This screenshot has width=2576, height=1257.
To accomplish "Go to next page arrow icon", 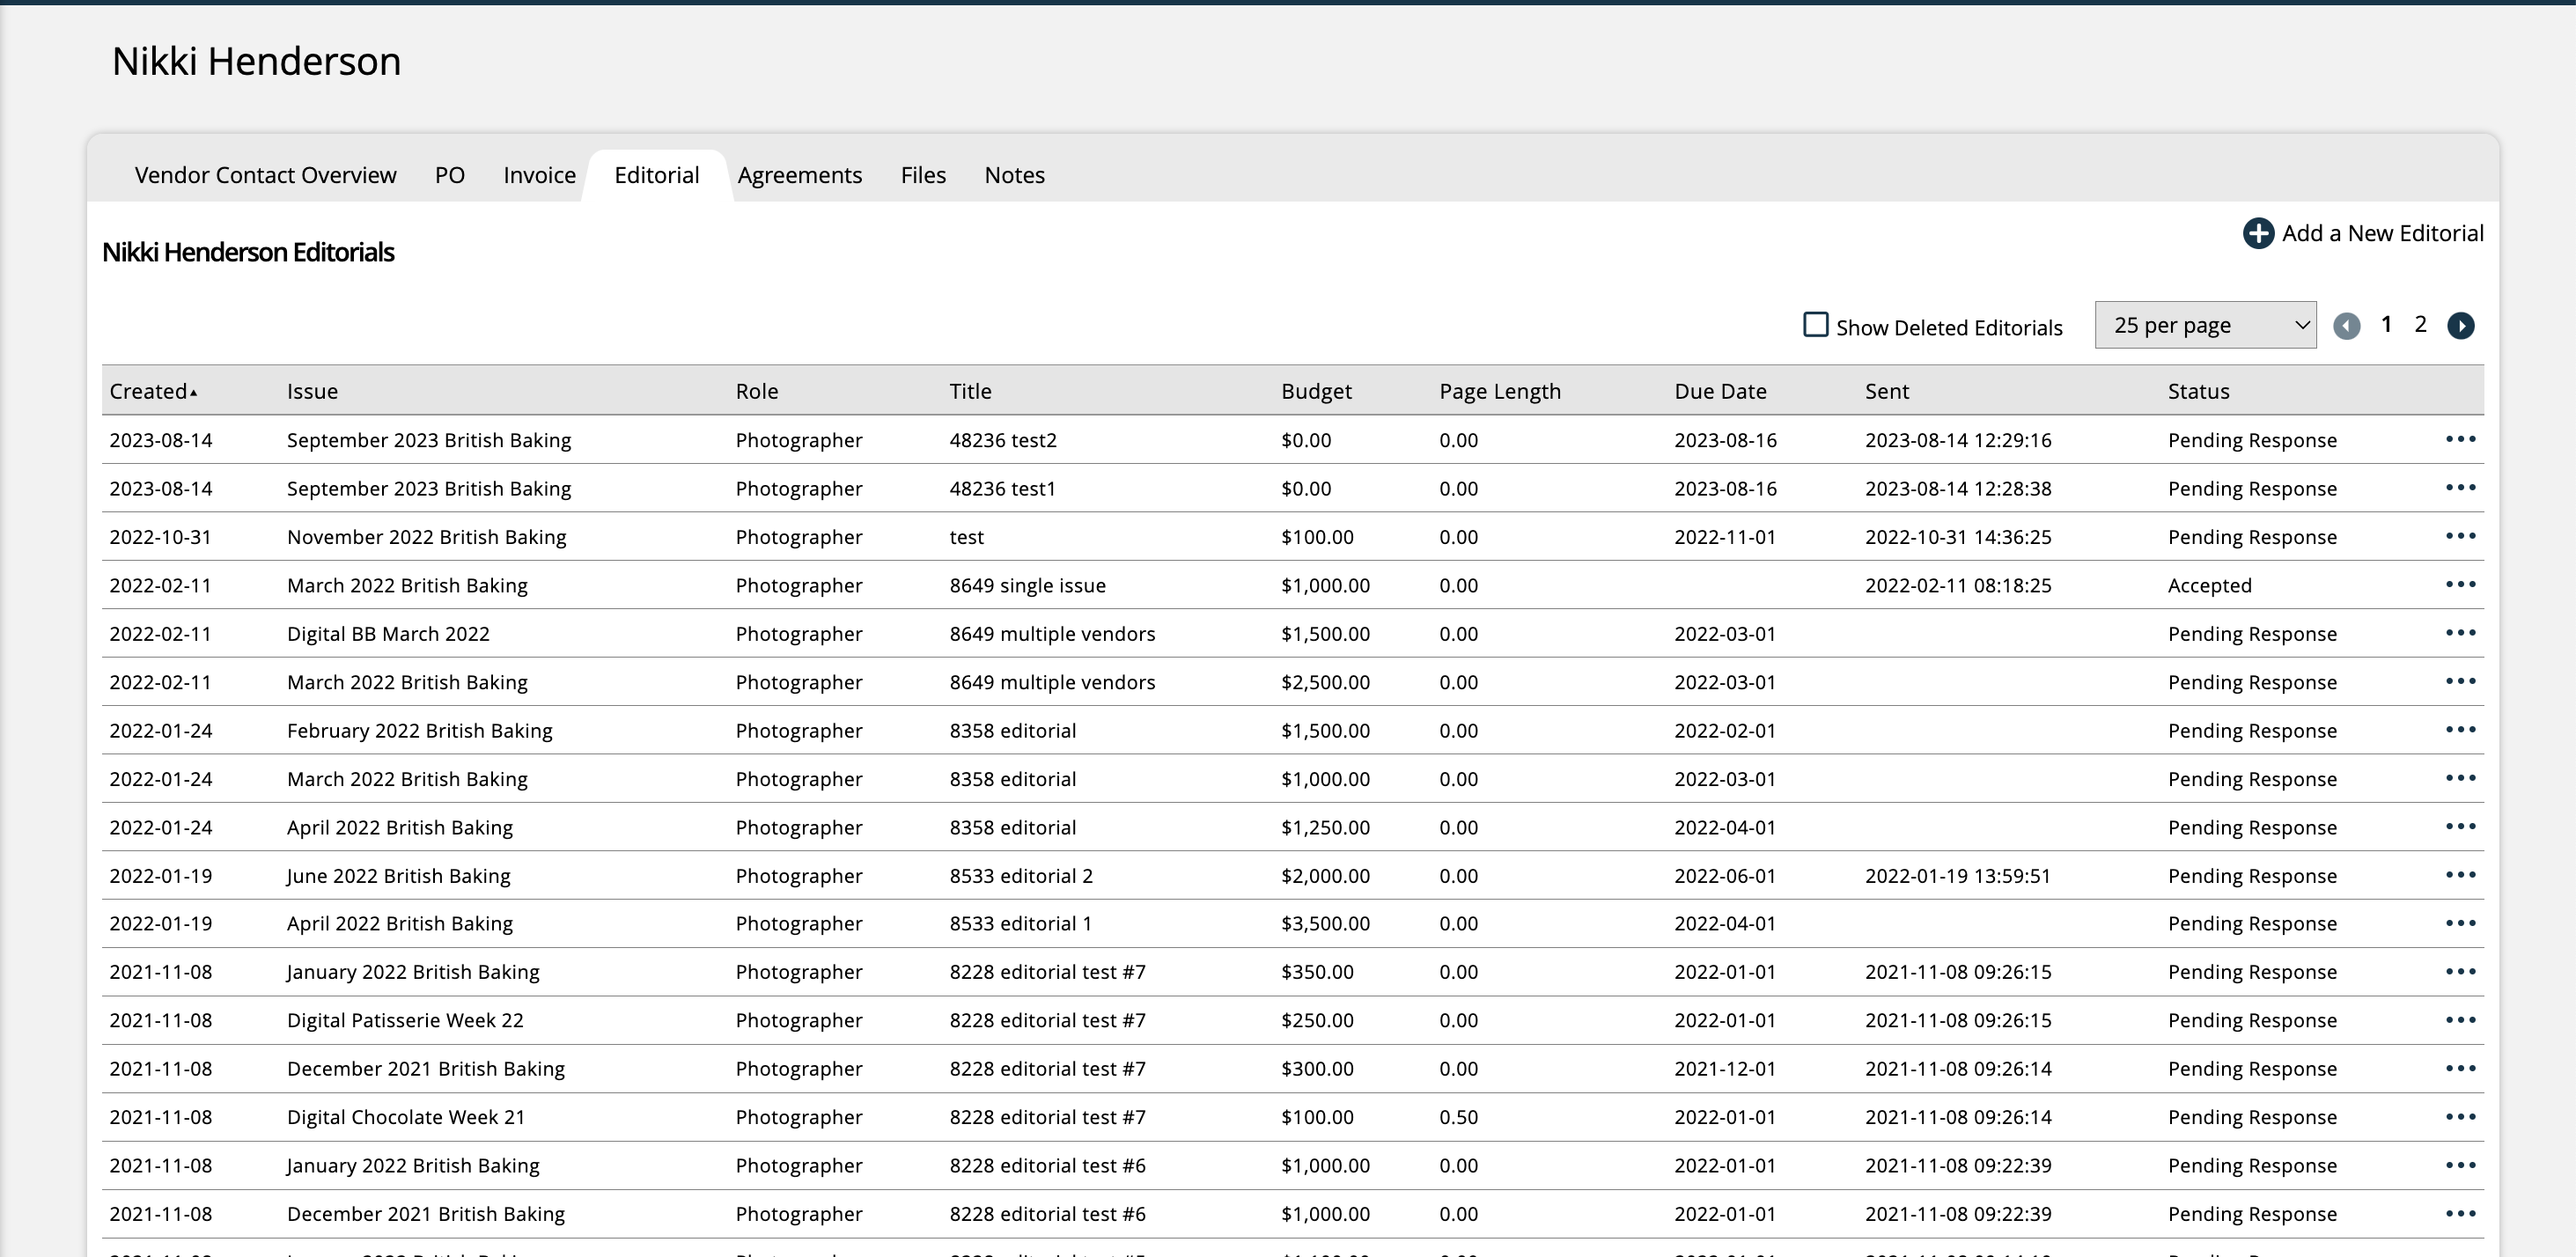I will pyautogui.click(x=2460, y=326).
